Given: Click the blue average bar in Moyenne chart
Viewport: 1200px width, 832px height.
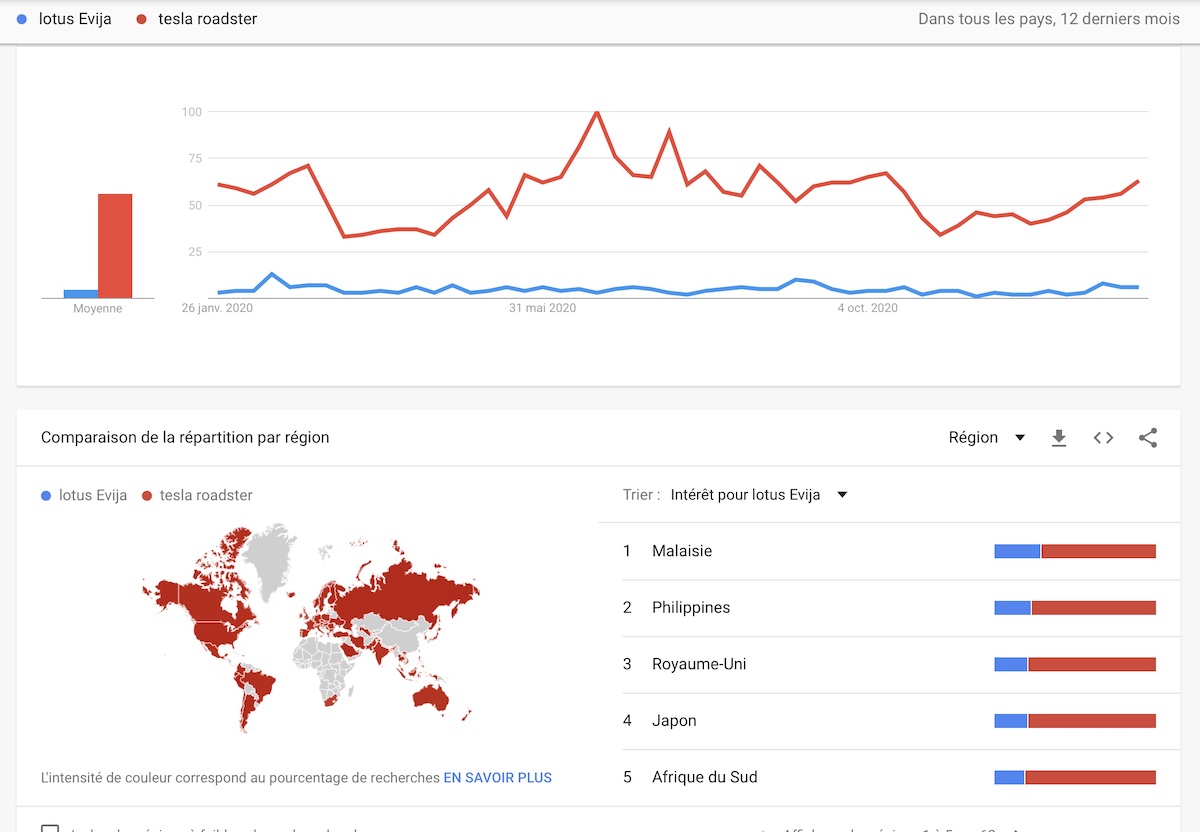Looking at the screenshot, I should tap(80, 294).
